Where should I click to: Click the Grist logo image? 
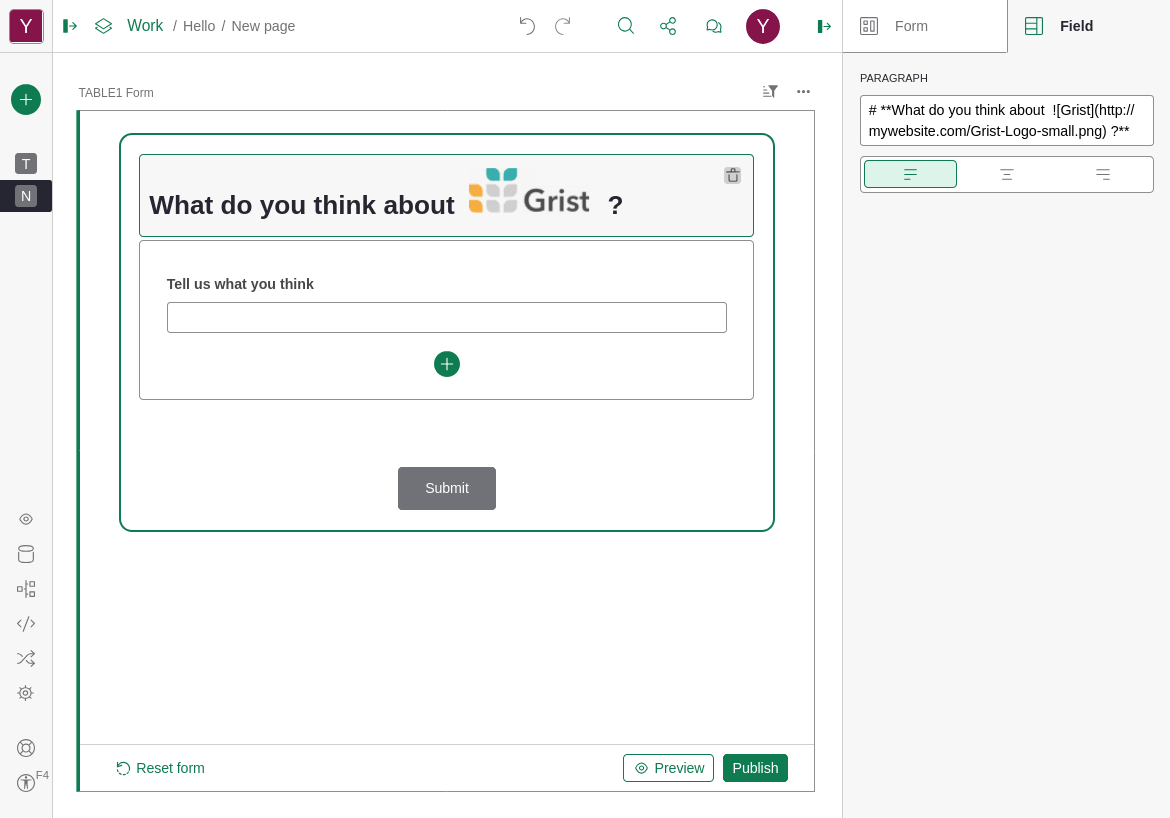(529, 191)
